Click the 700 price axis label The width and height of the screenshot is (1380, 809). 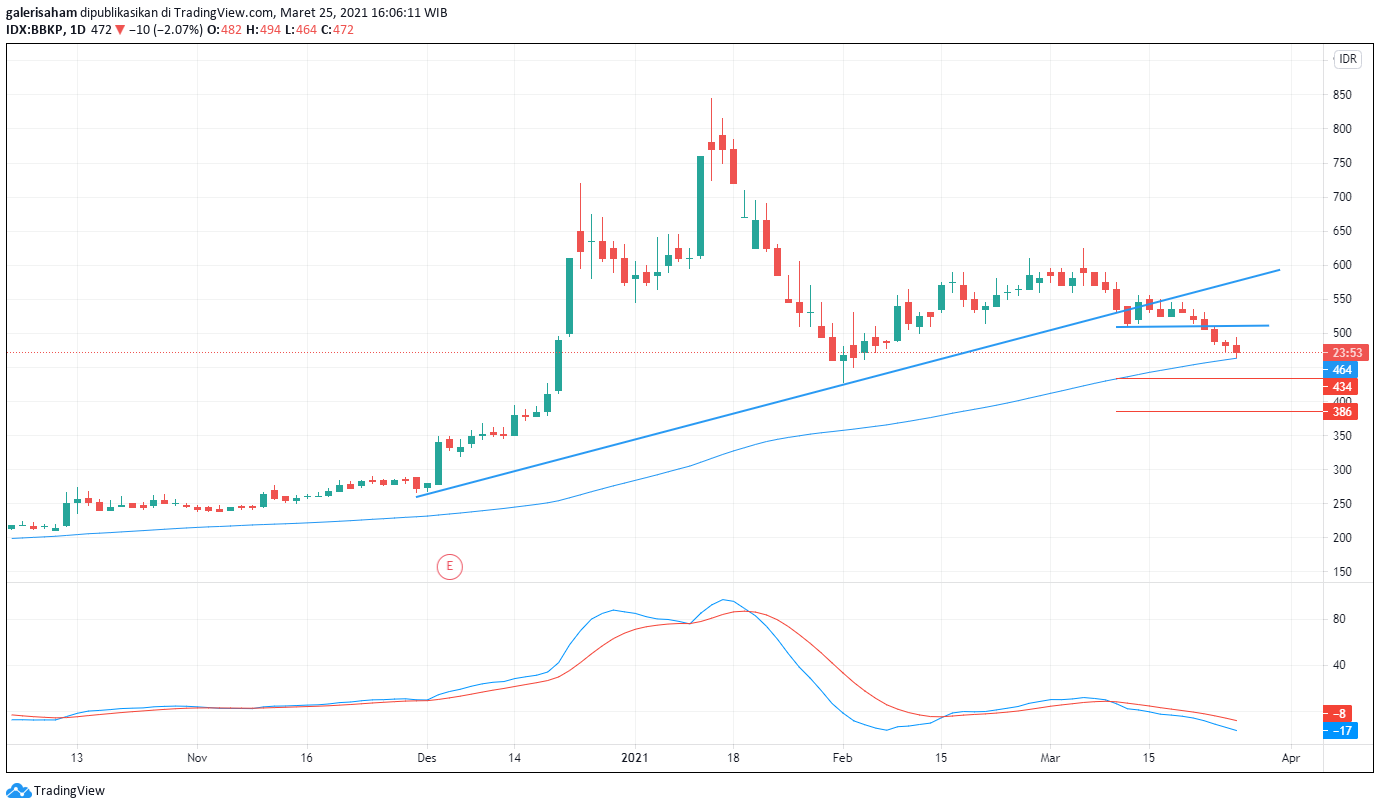1342,197
